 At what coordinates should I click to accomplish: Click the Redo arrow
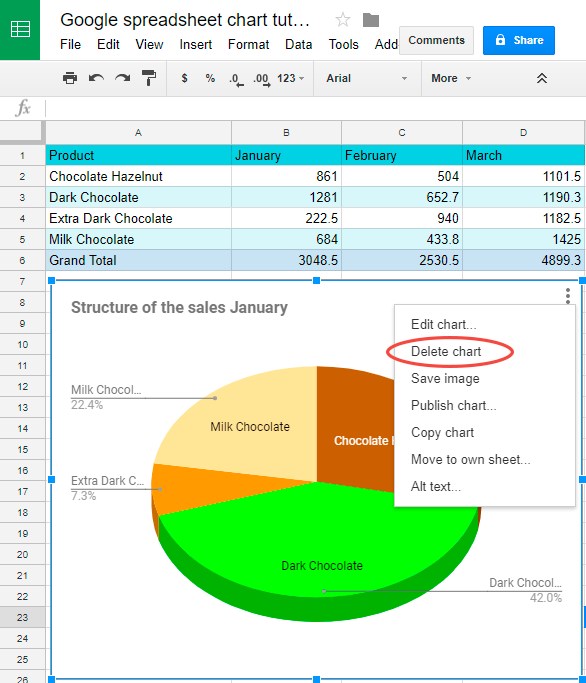(x=122, y=78)
